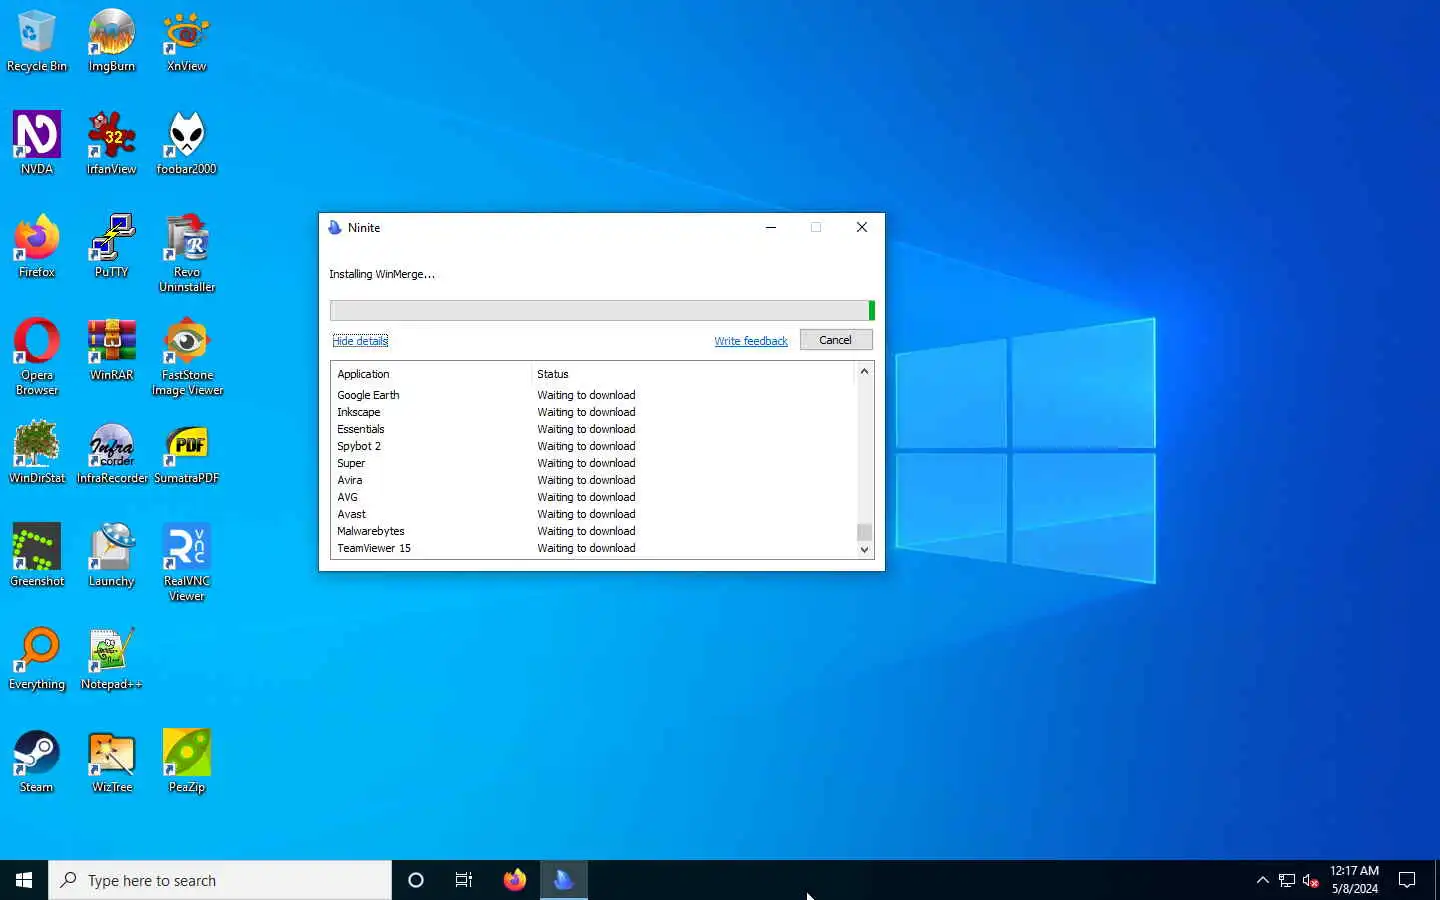Select the foobar2000 desktop icon
The width and height of the screenshot is (1440, 900).
[187, 144]
